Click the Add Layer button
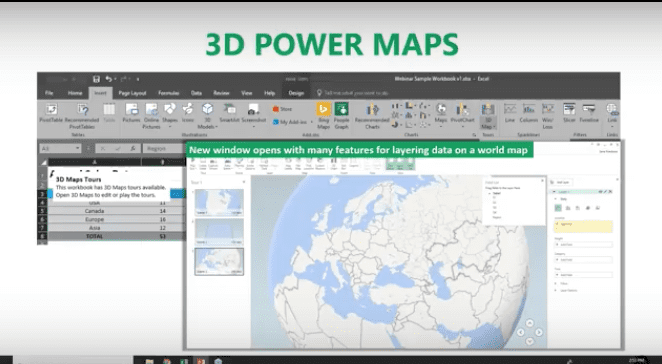Screen dimensions: 662x364 coord(561,182)
